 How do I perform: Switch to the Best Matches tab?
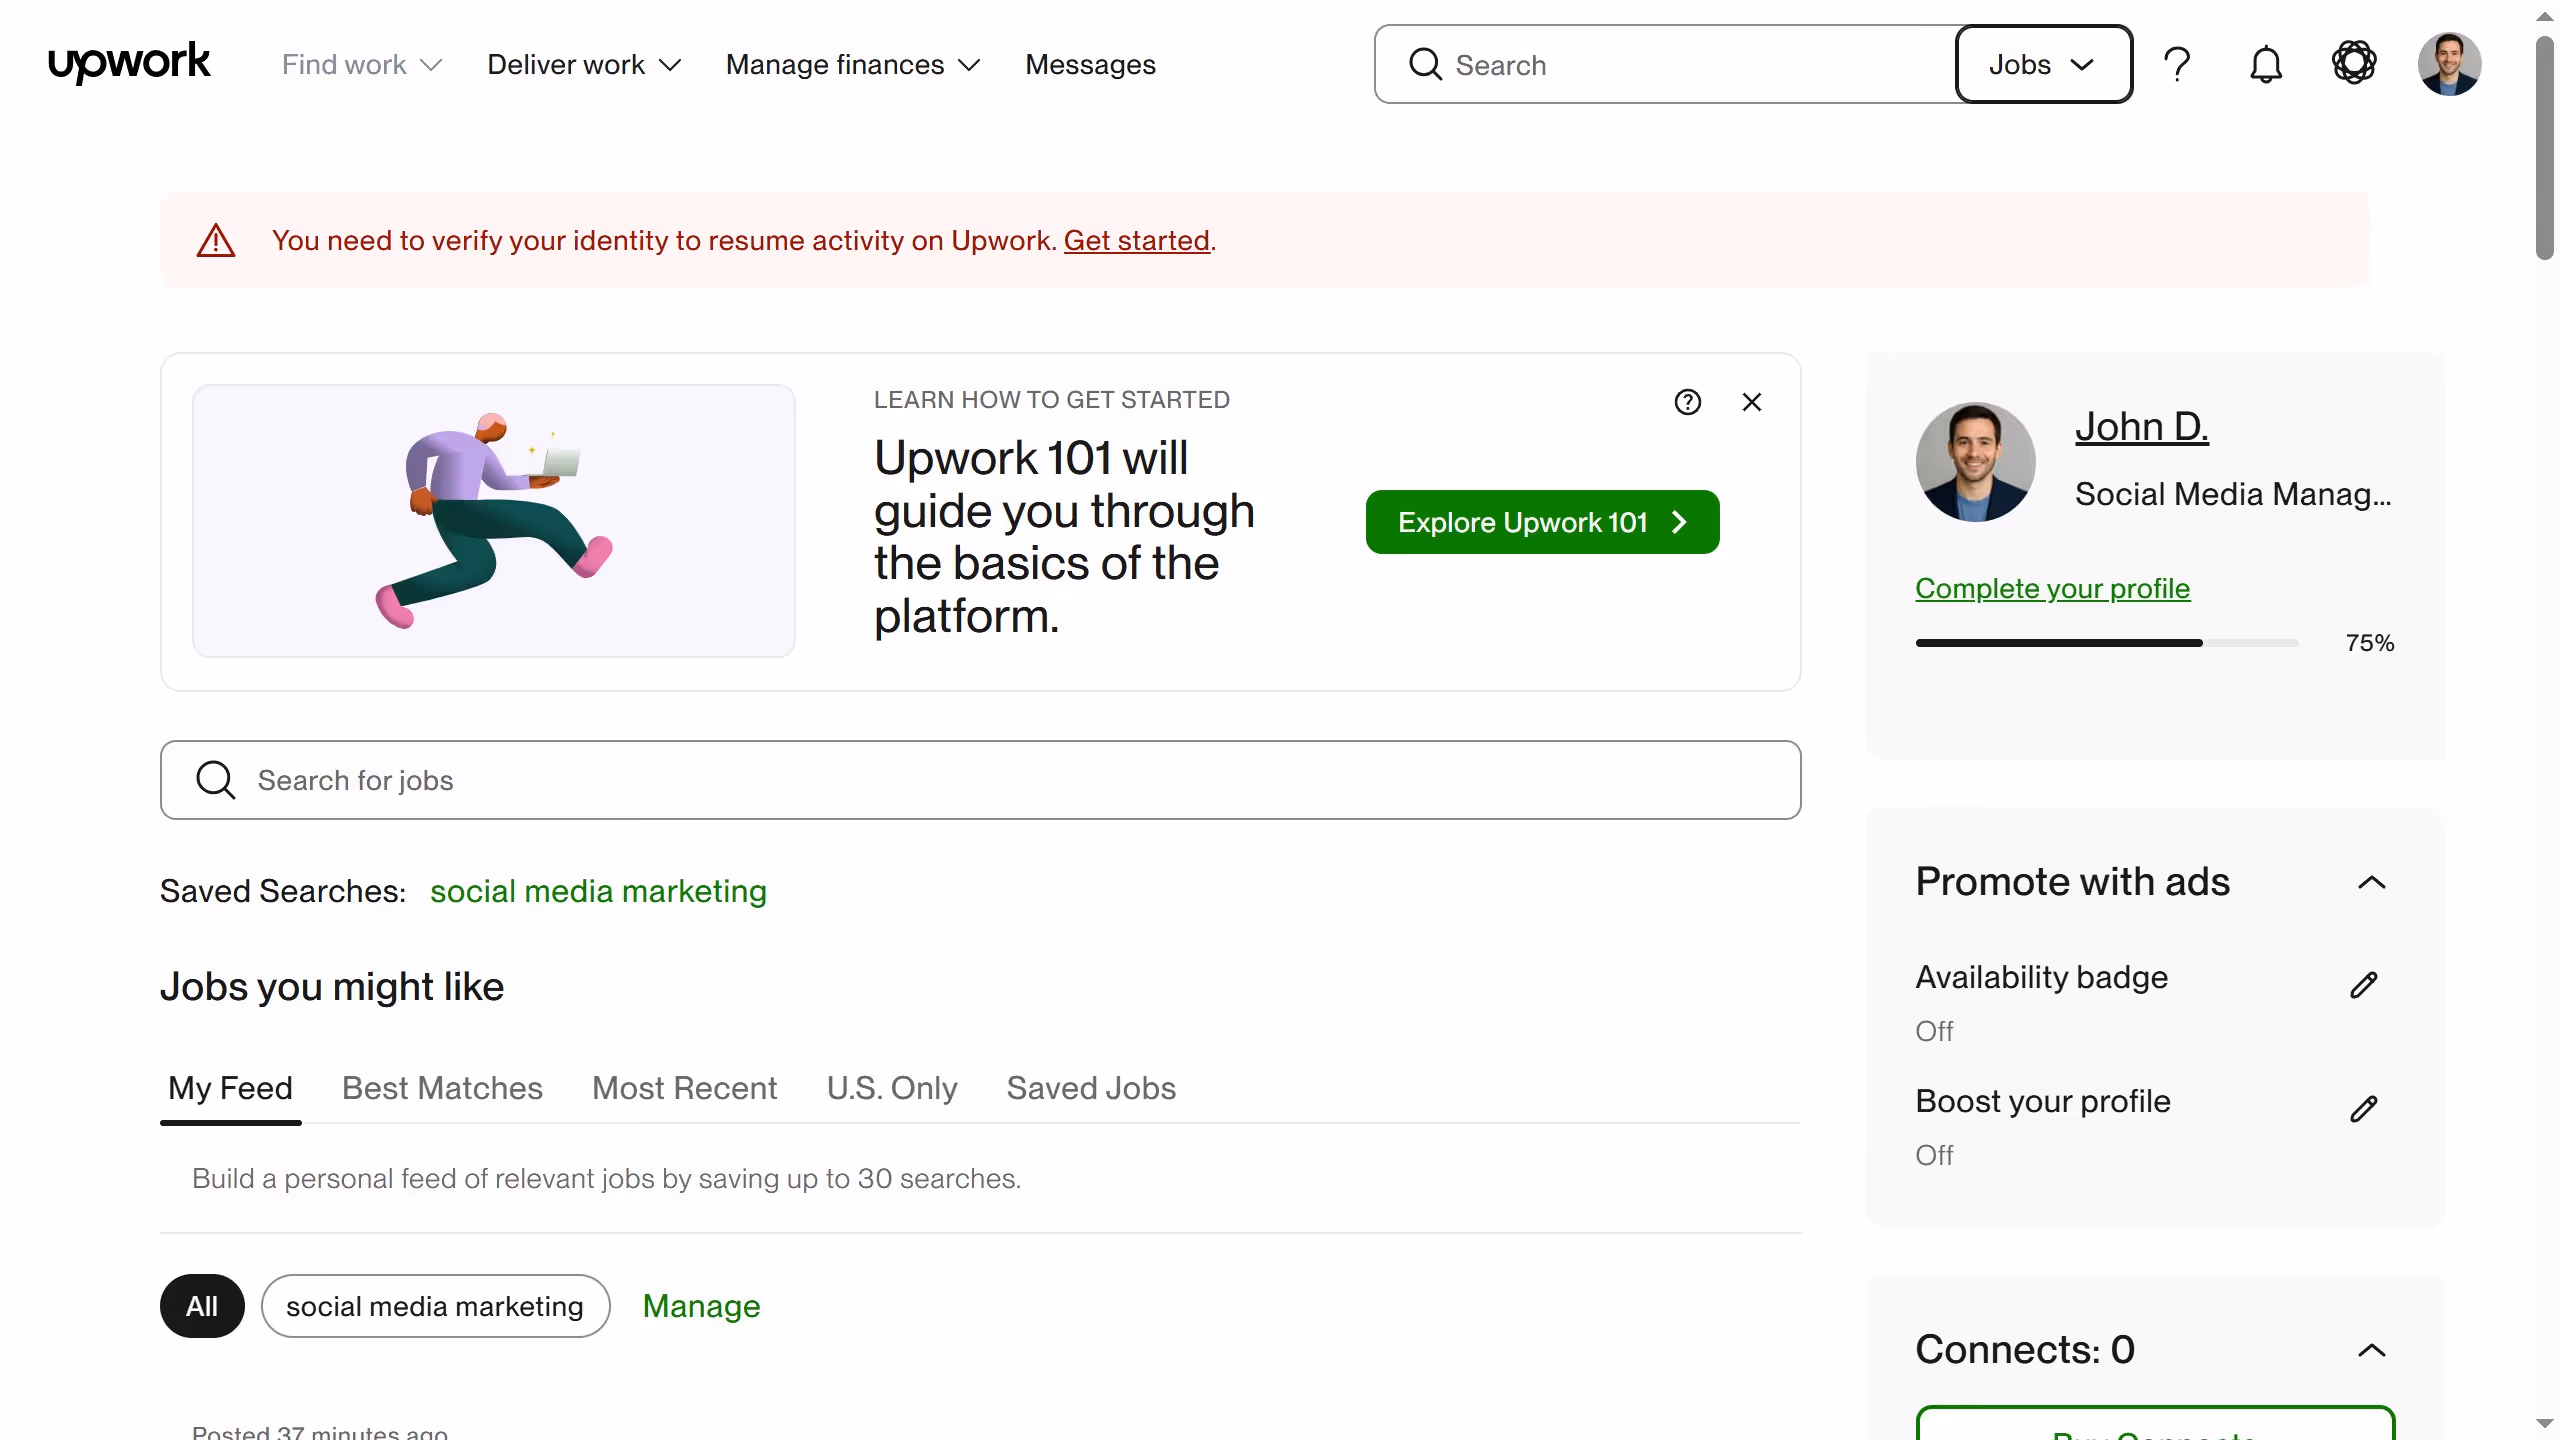(x=441, y=1088)
